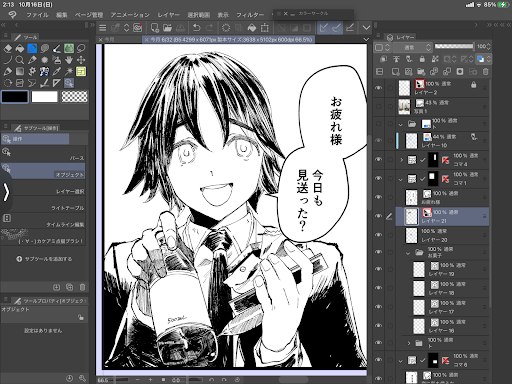Select the white sub color swatch
The image size is (512, 384).
[x=44, y=97]
